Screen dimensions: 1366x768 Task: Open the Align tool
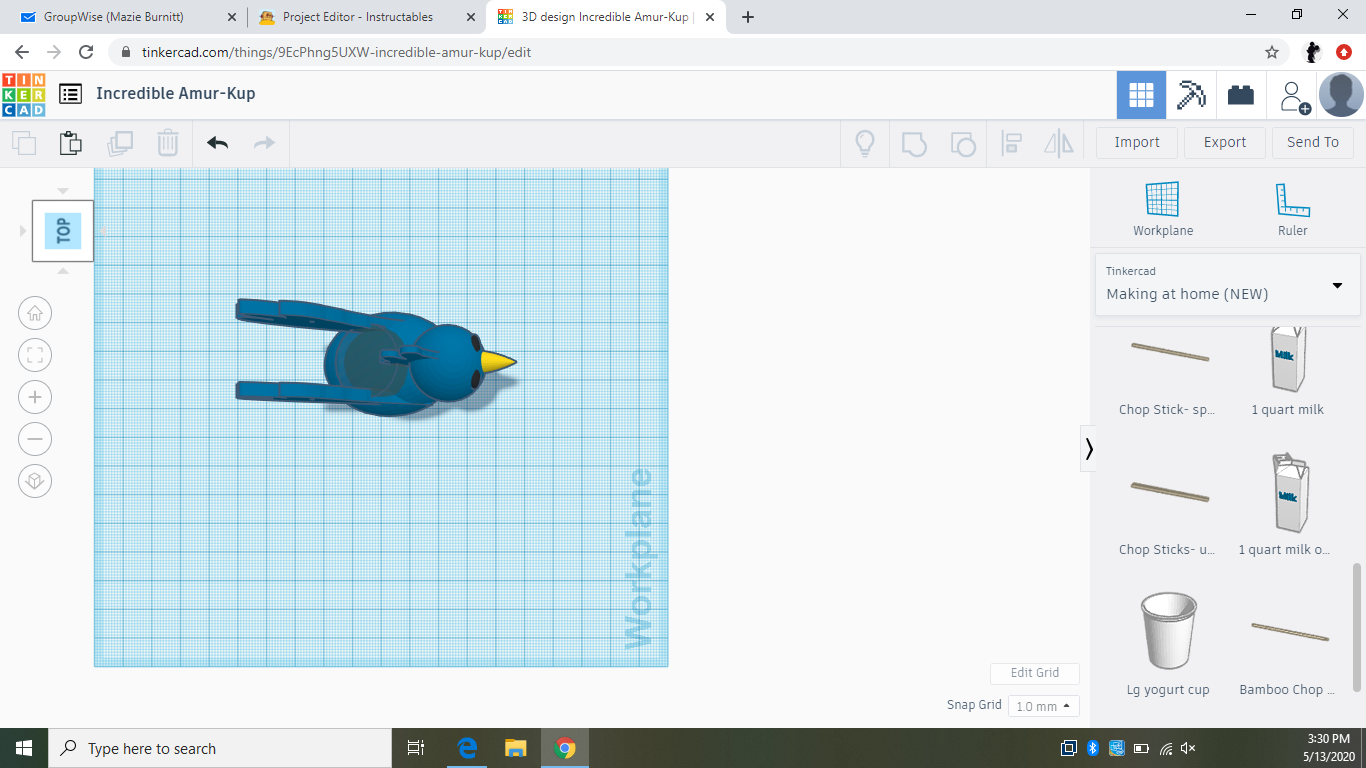[x=1011, y=143]
